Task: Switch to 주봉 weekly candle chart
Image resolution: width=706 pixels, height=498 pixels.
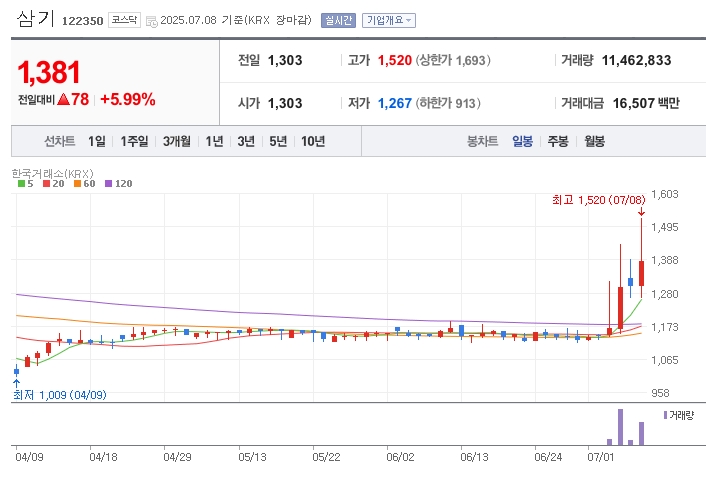Action: pyautogui.click(x=558, y=141)
